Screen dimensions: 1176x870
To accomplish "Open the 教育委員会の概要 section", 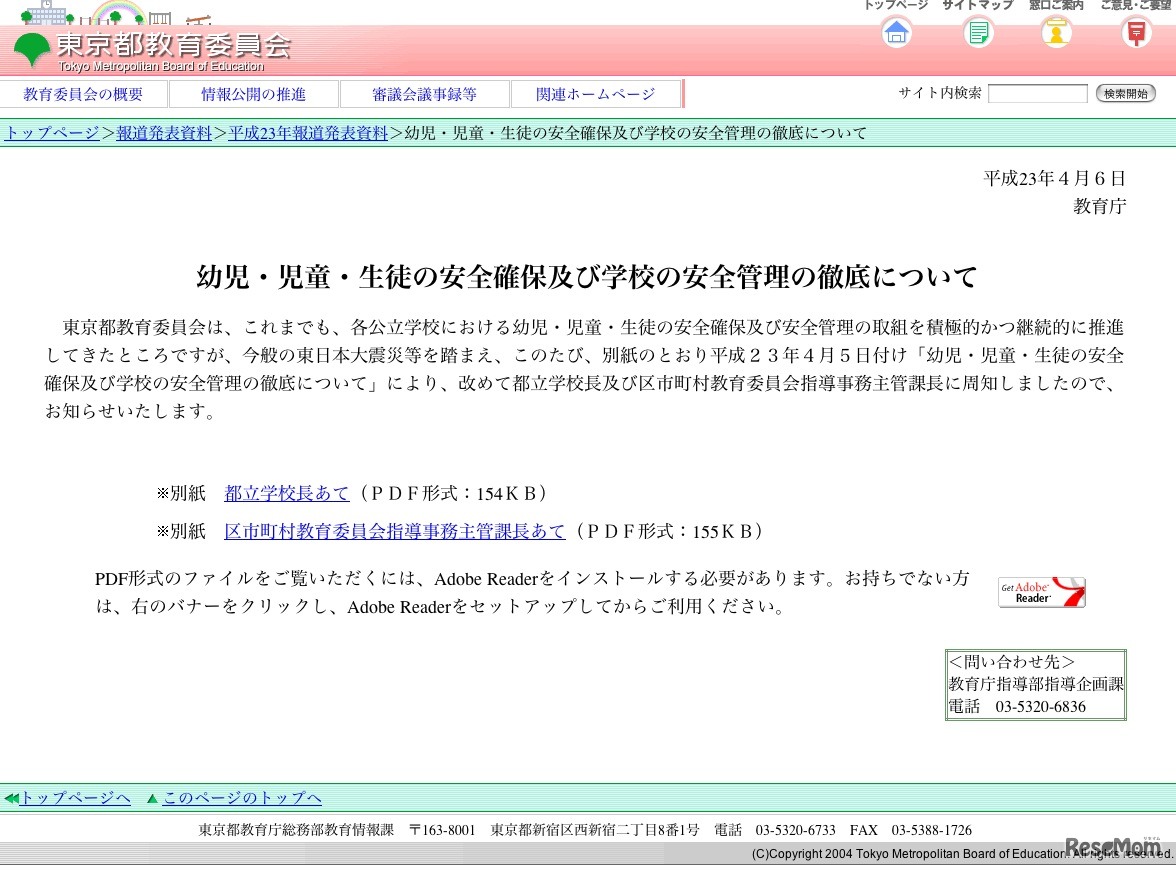I will tap(85, 93).
